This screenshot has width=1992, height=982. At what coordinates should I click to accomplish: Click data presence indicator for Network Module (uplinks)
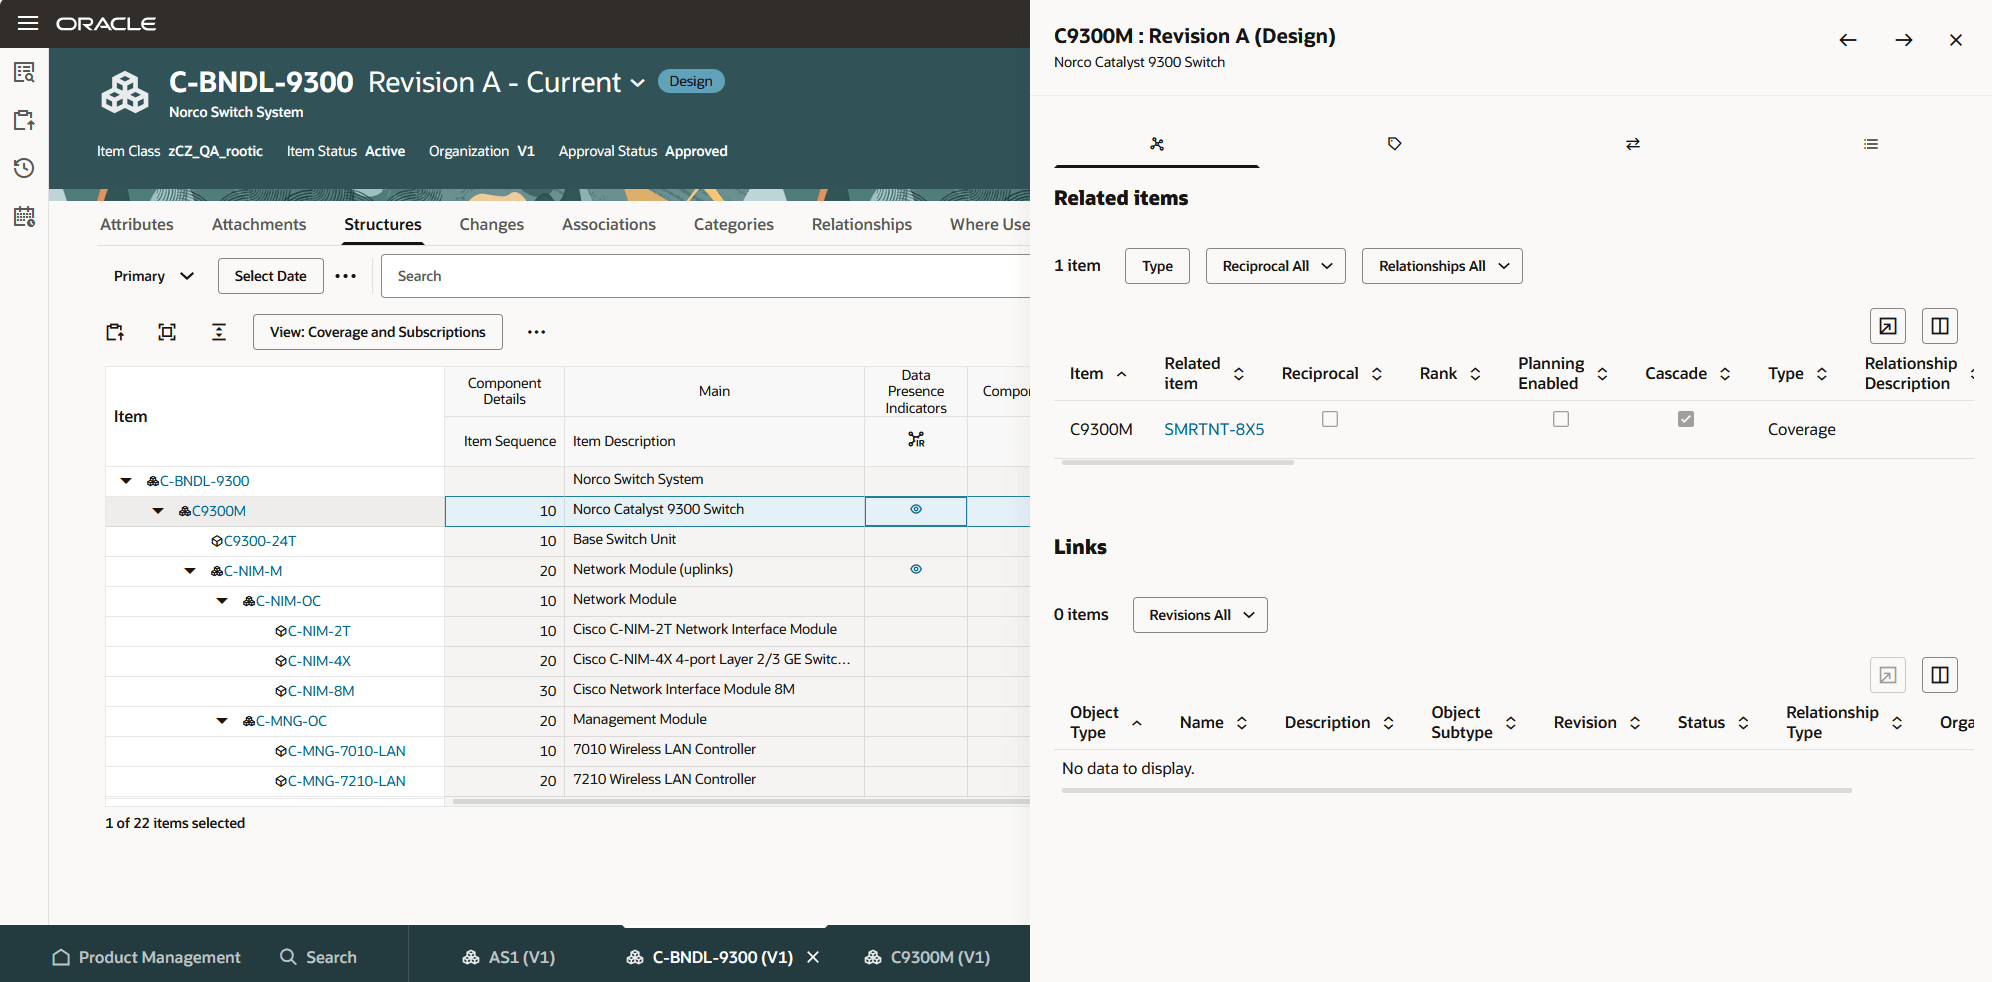click(916, 570)
